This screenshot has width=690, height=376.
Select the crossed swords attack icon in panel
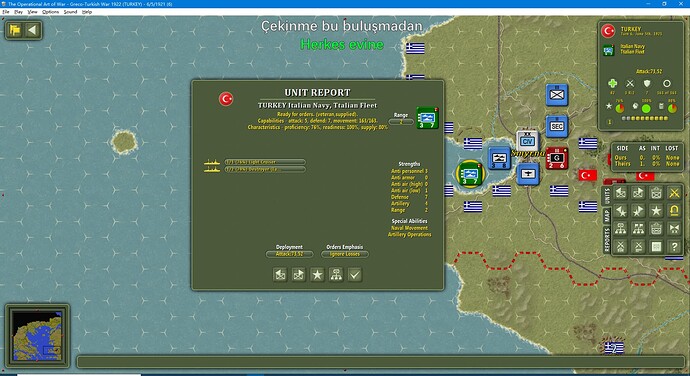[674, 192]
